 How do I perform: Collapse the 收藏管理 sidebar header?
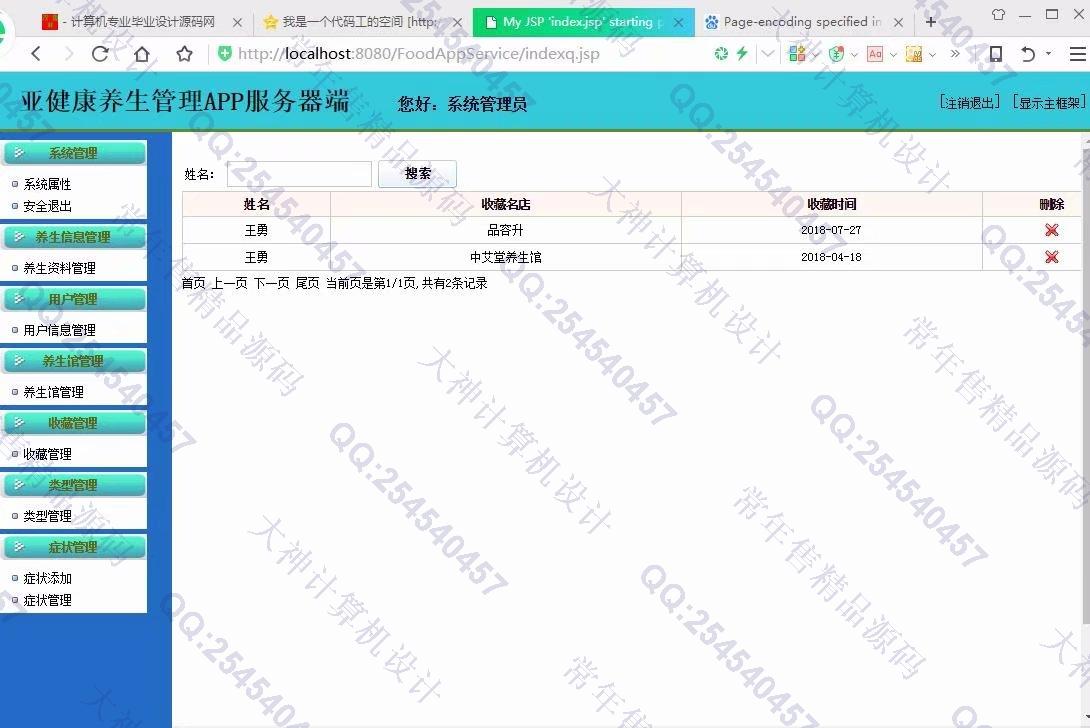(x=74, y=423)
